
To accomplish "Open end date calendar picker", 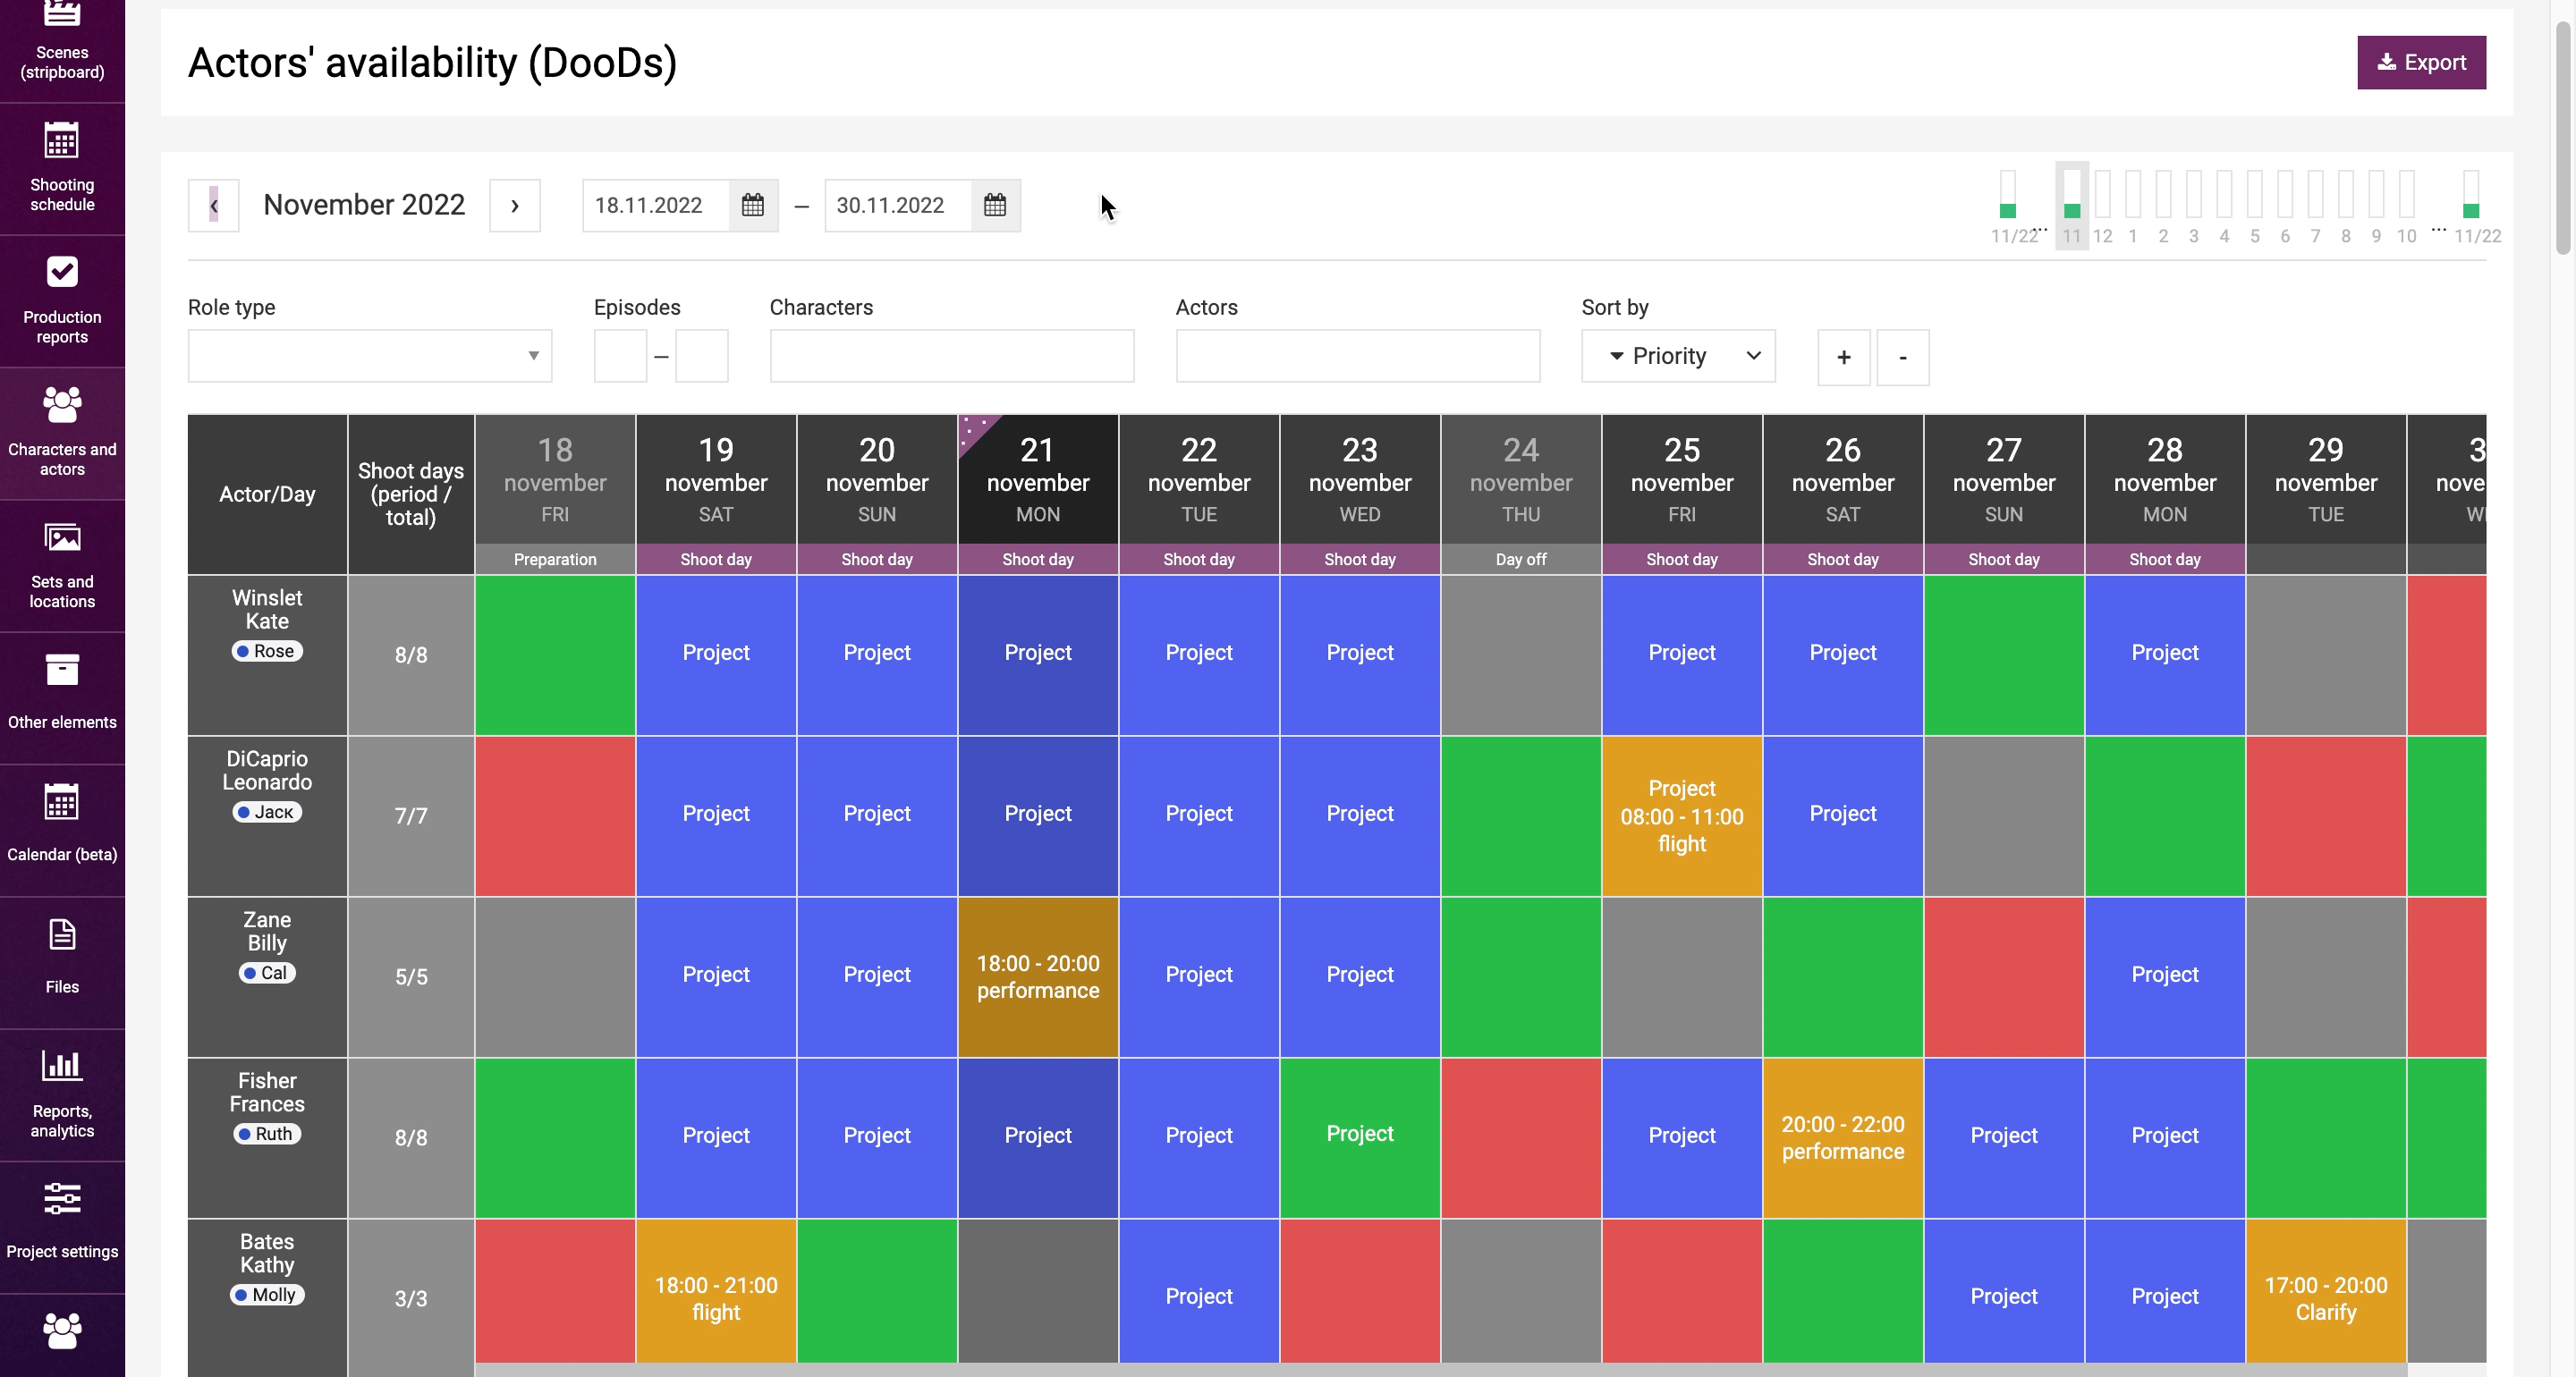I will 995,206.
